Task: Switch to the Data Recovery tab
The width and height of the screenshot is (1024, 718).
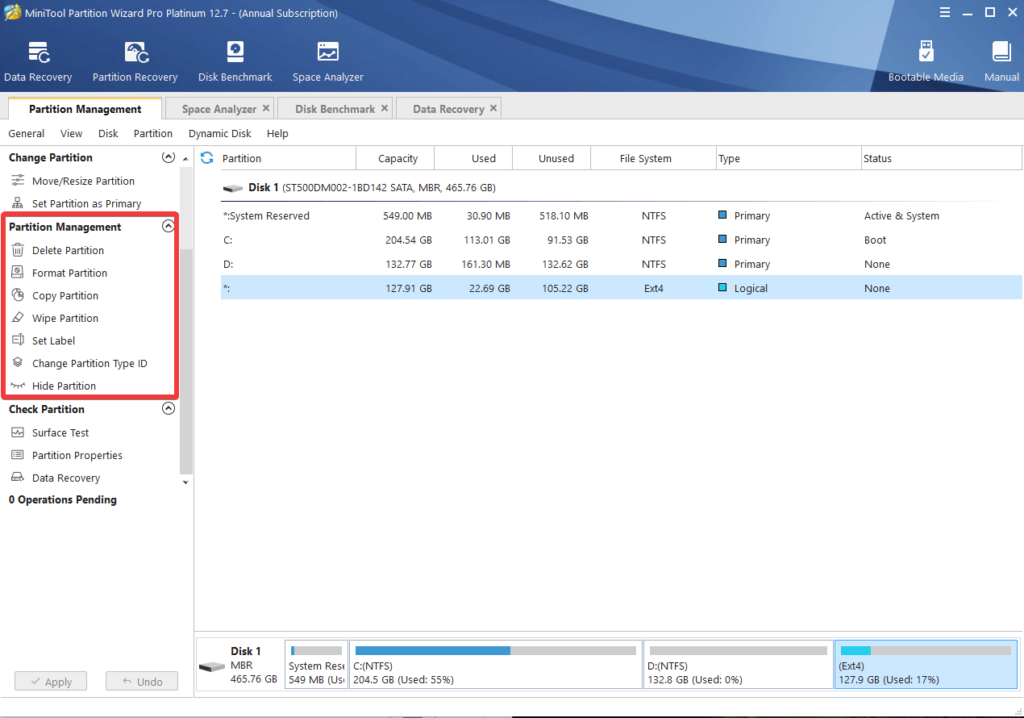Action: [449, 109]
